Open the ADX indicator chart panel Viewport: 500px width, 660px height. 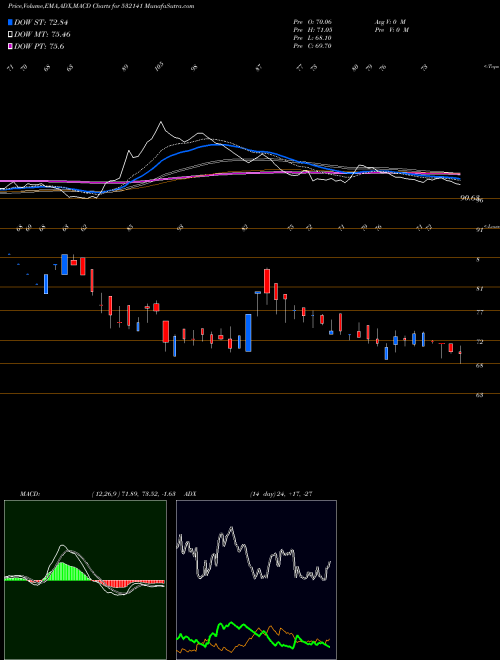pyautogui.click(x=256, y=580)
